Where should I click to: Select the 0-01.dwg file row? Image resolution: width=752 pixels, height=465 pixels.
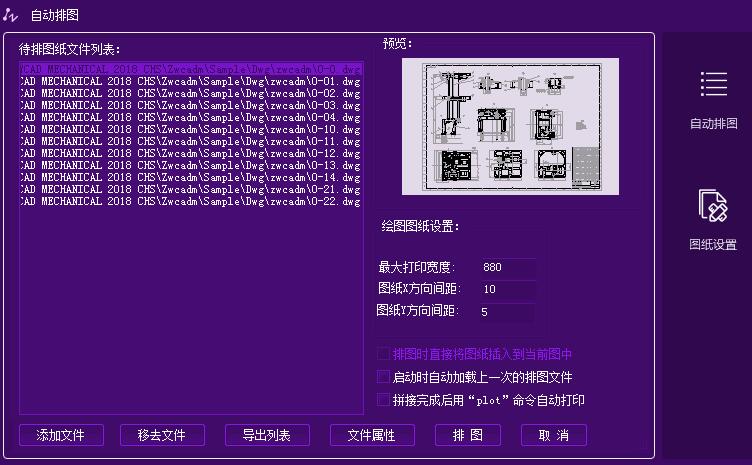[191, 81]
